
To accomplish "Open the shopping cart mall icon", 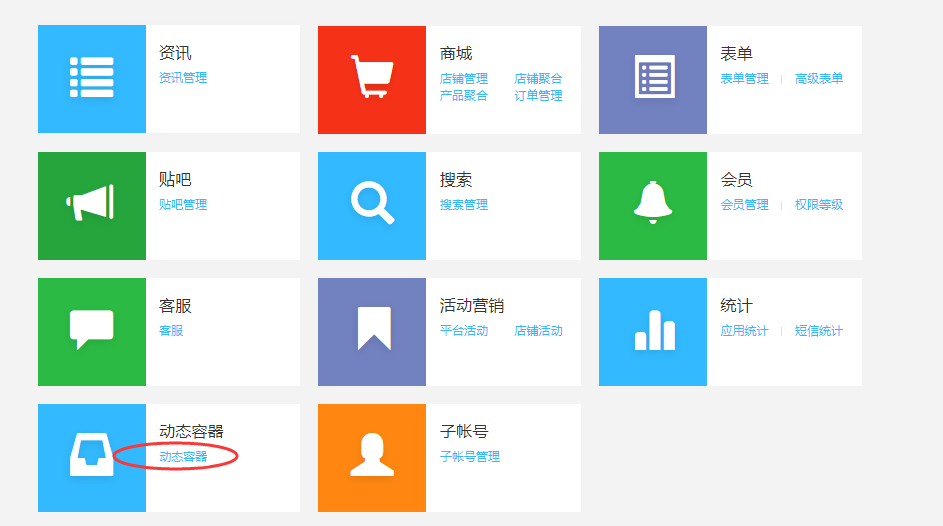I will pyautogui.click(x=372, y=79).
